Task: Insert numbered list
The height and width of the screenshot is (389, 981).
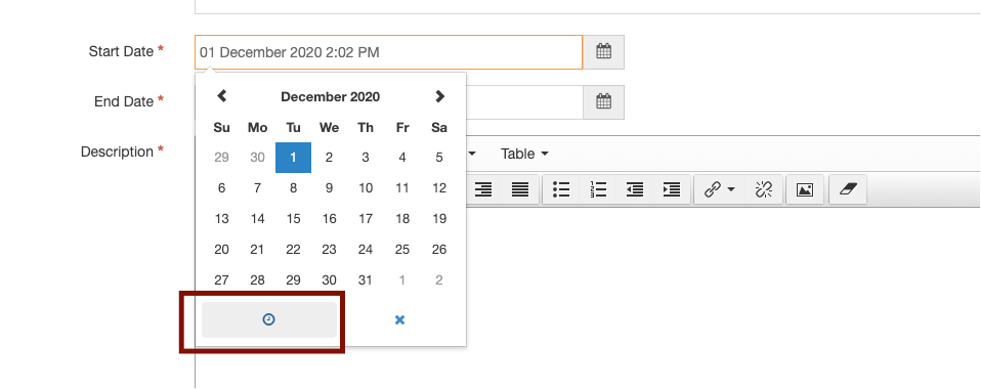Action: tap(598, 189)
